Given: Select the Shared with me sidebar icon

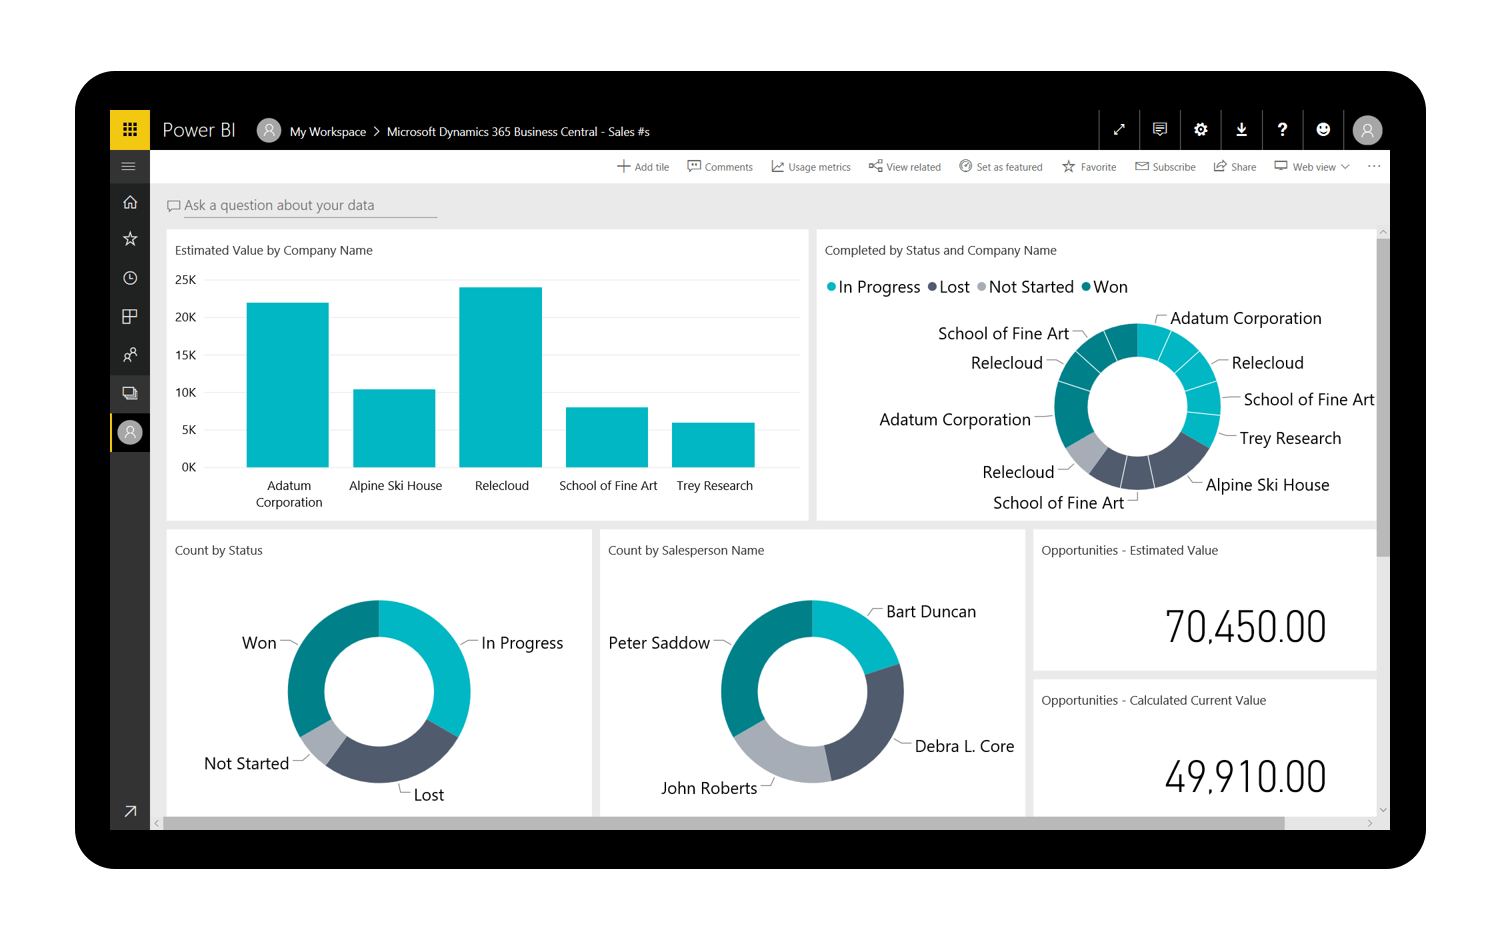Looking at the screenshot, I should 129,354.
